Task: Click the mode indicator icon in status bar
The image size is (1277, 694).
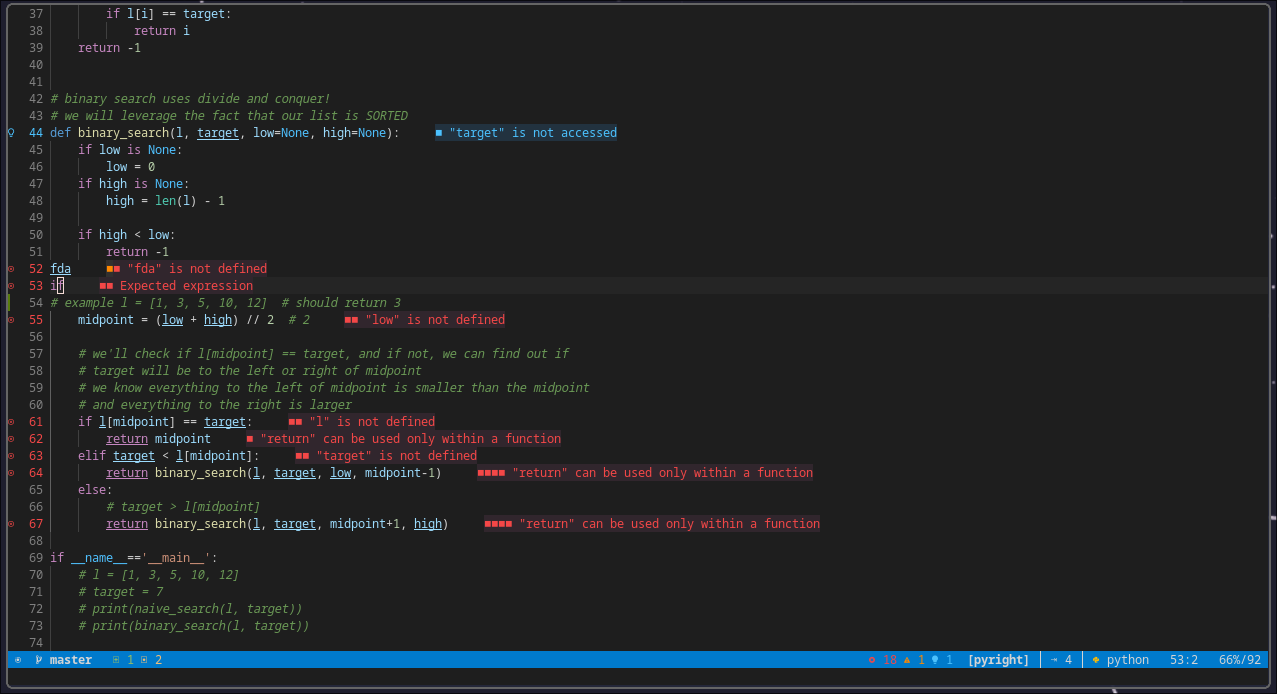Action: (18, 660)
